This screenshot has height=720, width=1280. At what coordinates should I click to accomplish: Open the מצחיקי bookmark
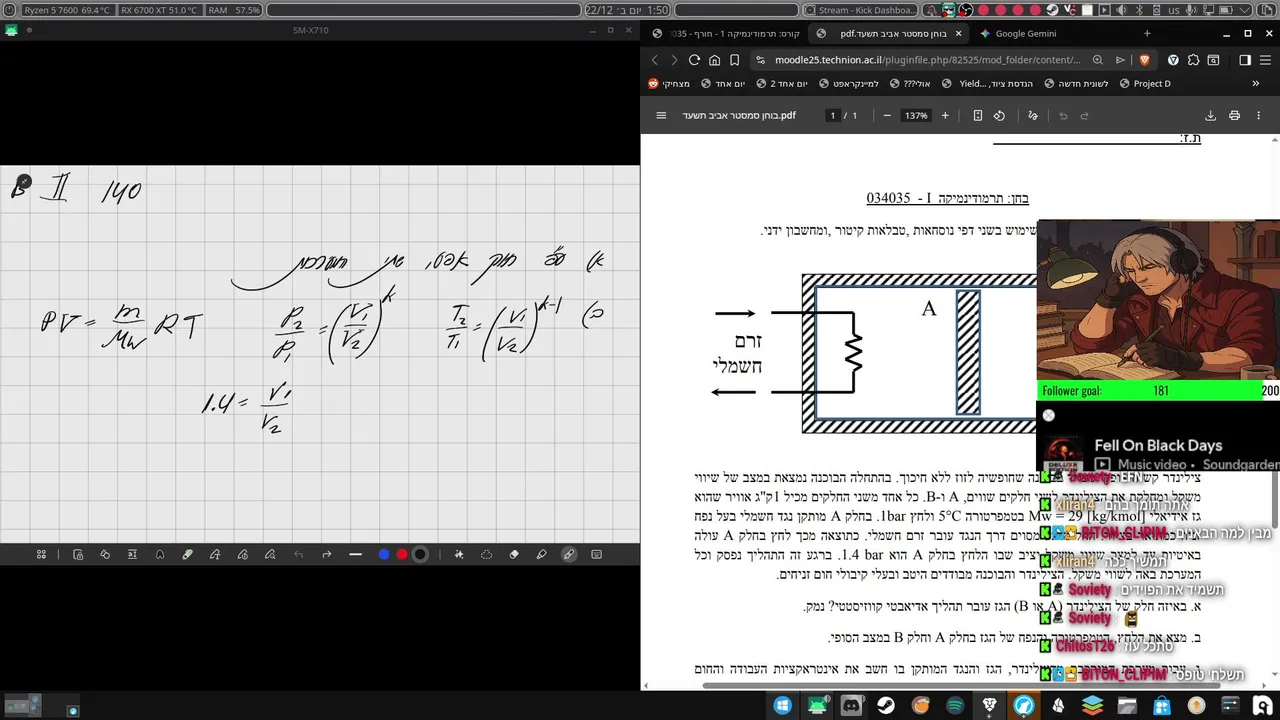[x=670, y=84]
